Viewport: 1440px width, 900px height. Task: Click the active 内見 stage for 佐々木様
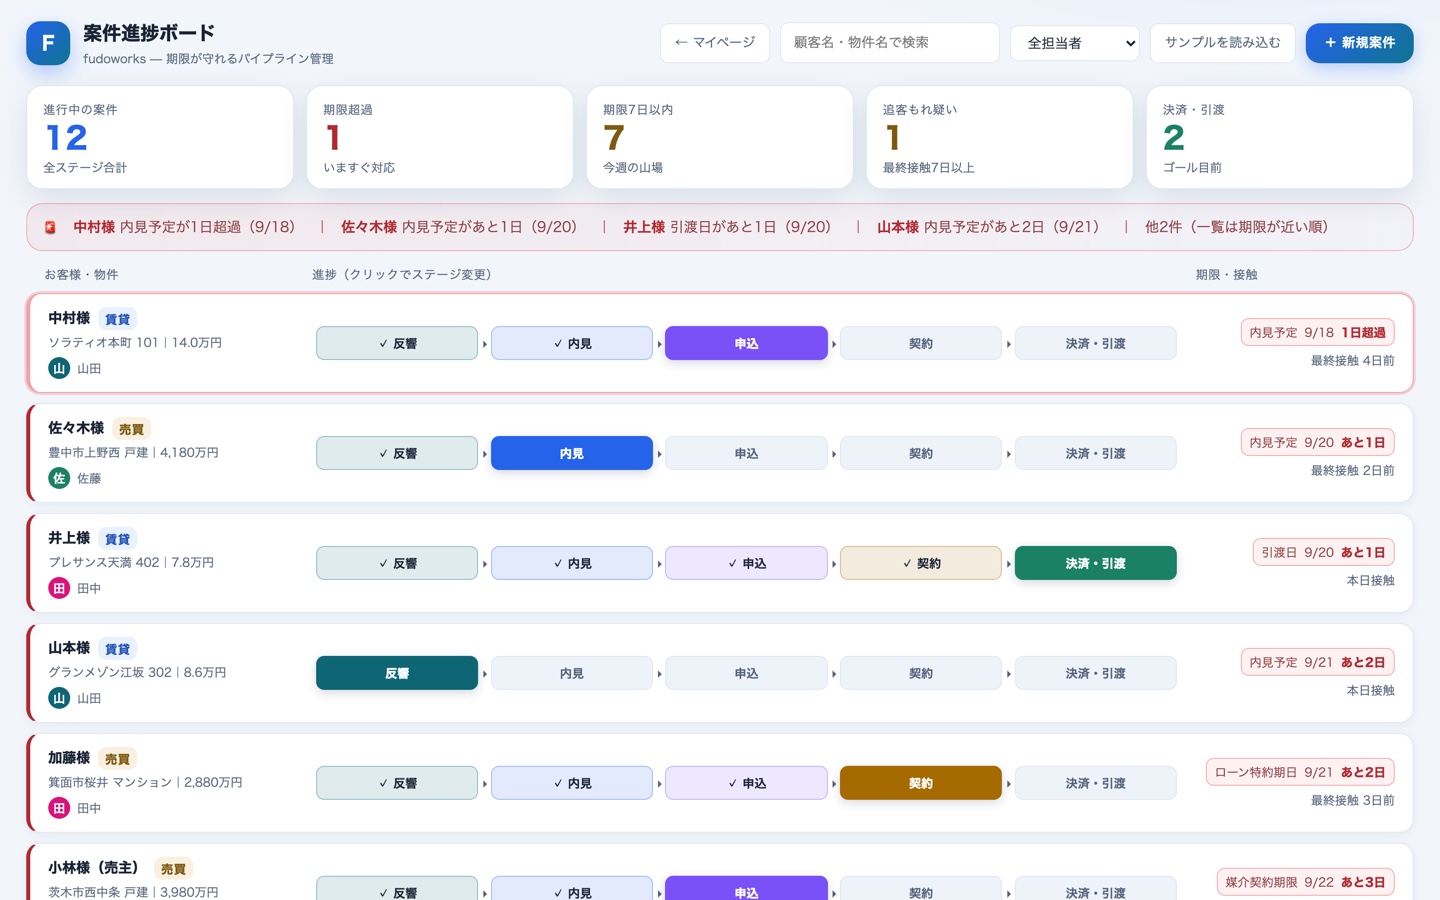pos(572,453)
